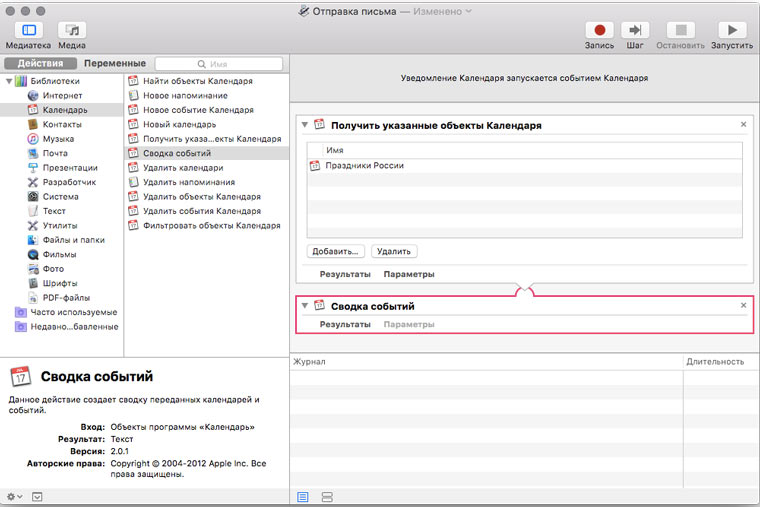Click the Шаг step button
This screenshot has height=507, width=760.
tap(635, 30)
